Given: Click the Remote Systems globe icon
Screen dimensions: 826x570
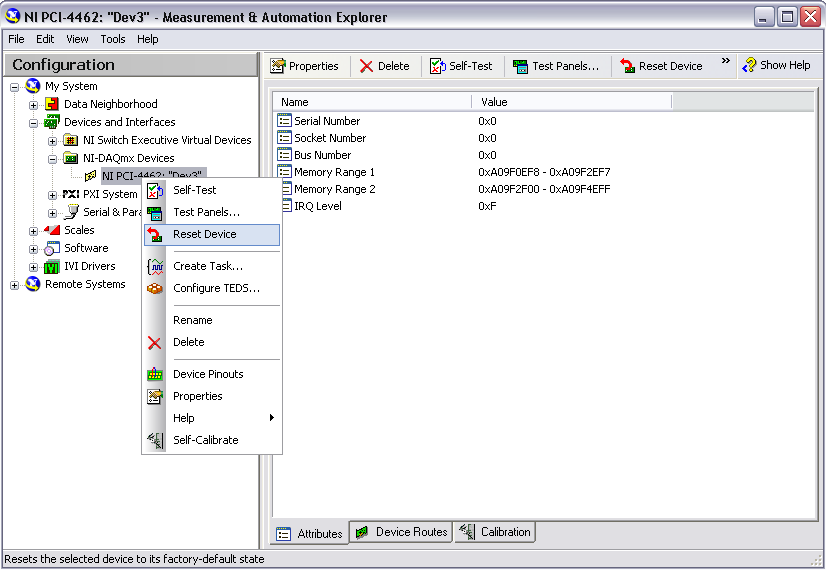Looking at the screenshot, I should [x=33, y=284].
